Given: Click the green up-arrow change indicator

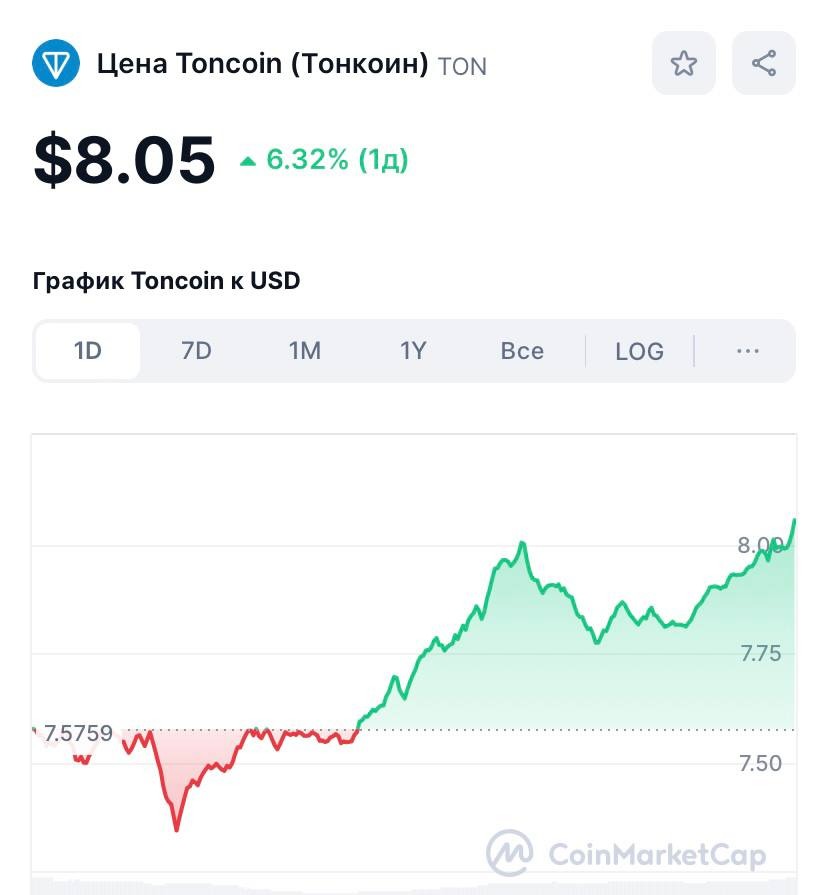Looking at the screenshot, I should click(x=248, y=161).
